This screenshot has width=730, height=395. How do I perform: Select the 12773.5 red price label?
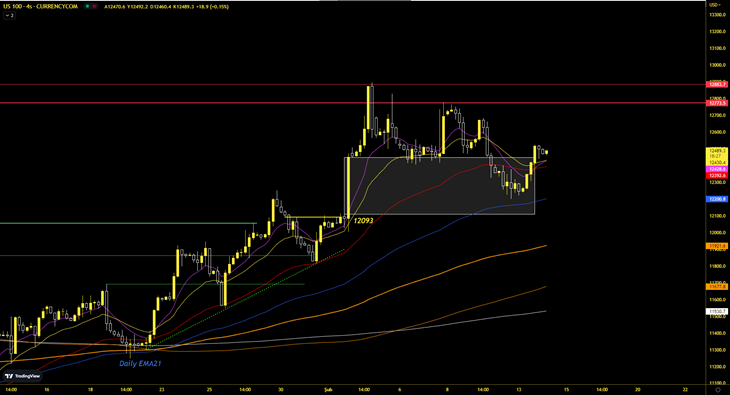pyautogui.click(x=716, y=103)
